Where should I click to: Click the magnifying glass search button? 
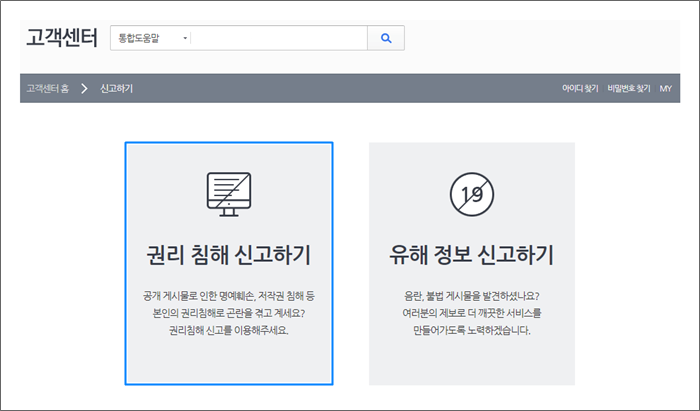385,39
